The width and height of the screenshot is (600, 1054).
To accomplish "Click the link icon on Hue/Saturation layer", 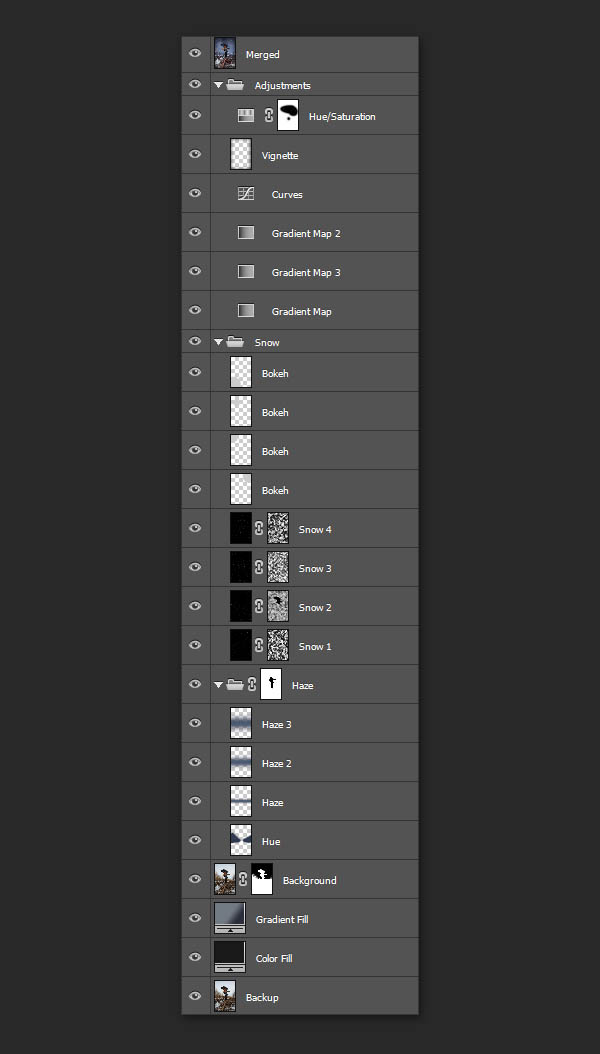I will point(268,116).
